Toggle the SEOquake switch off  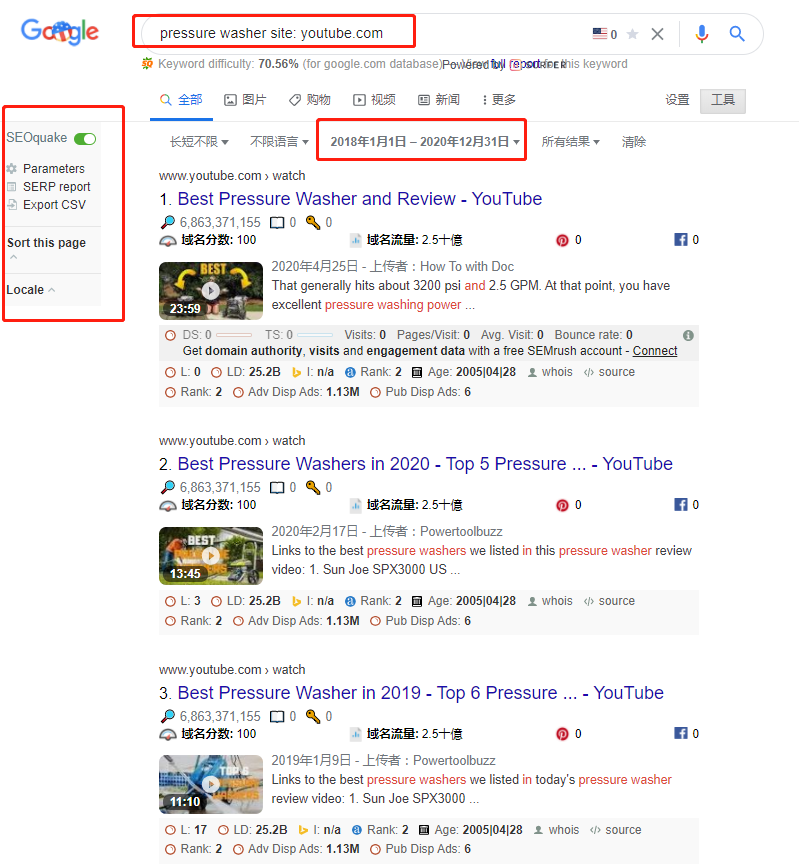pos(85,138)
